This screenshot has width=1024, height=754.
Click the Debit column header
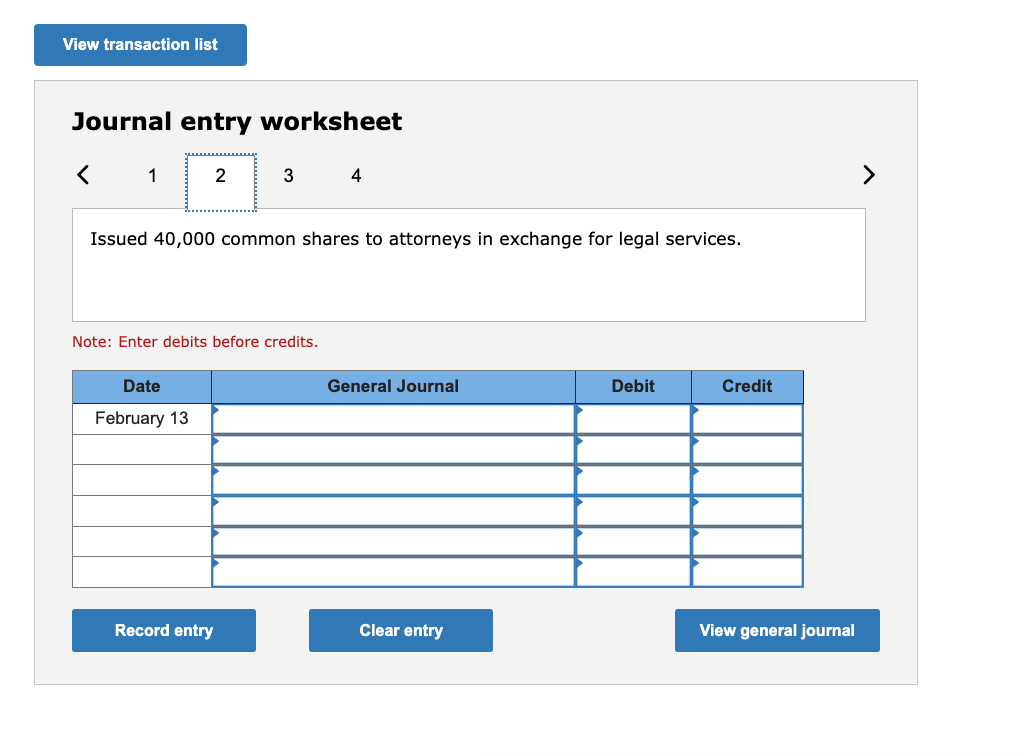[x=633, y=386]
